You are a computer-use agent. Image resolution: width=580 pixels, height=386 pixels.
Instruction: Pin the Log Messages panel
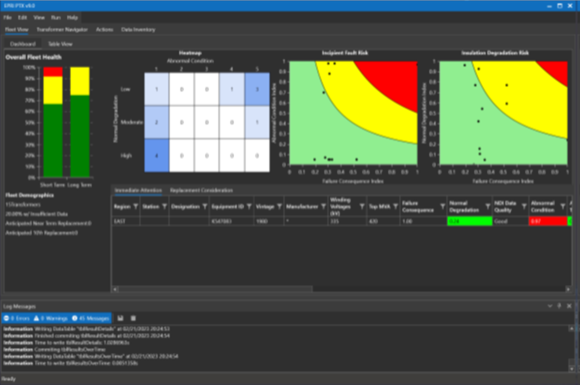tap(559, 306)
